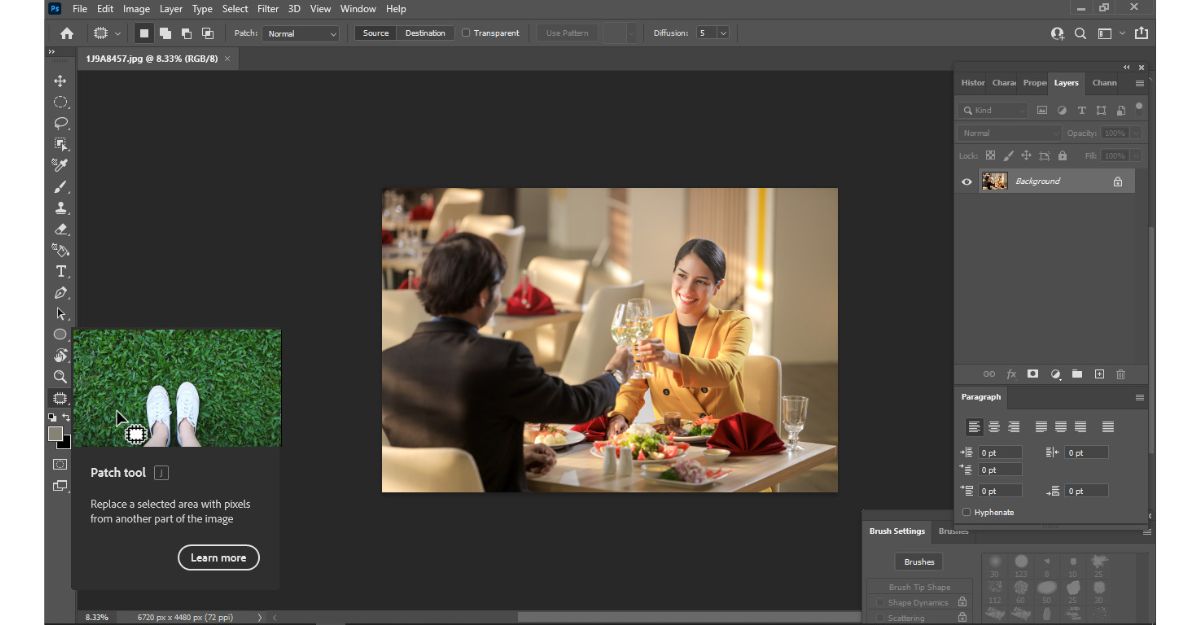This screenshot has height=625, width=1200.
Task: Delete layer trash icon
Action: click(x=1120, y=374)
